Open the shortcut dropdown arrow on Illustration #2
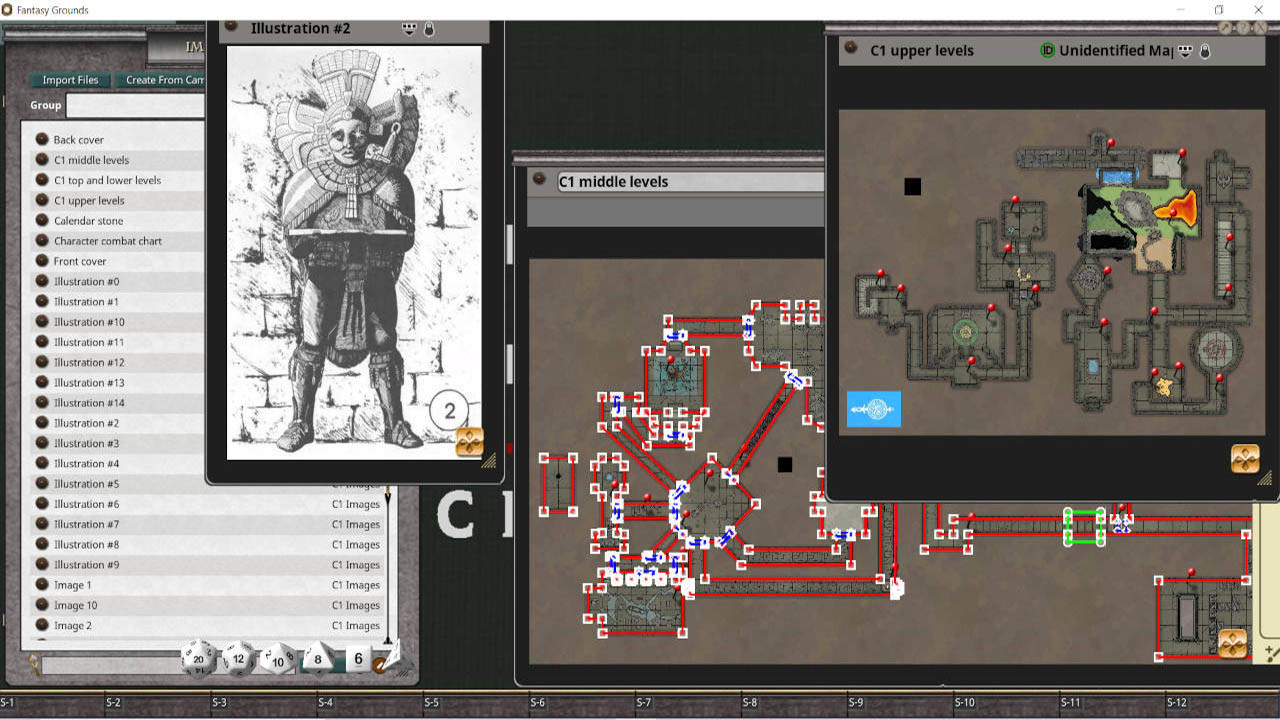The image size is (1280, 720). point(409,30)
